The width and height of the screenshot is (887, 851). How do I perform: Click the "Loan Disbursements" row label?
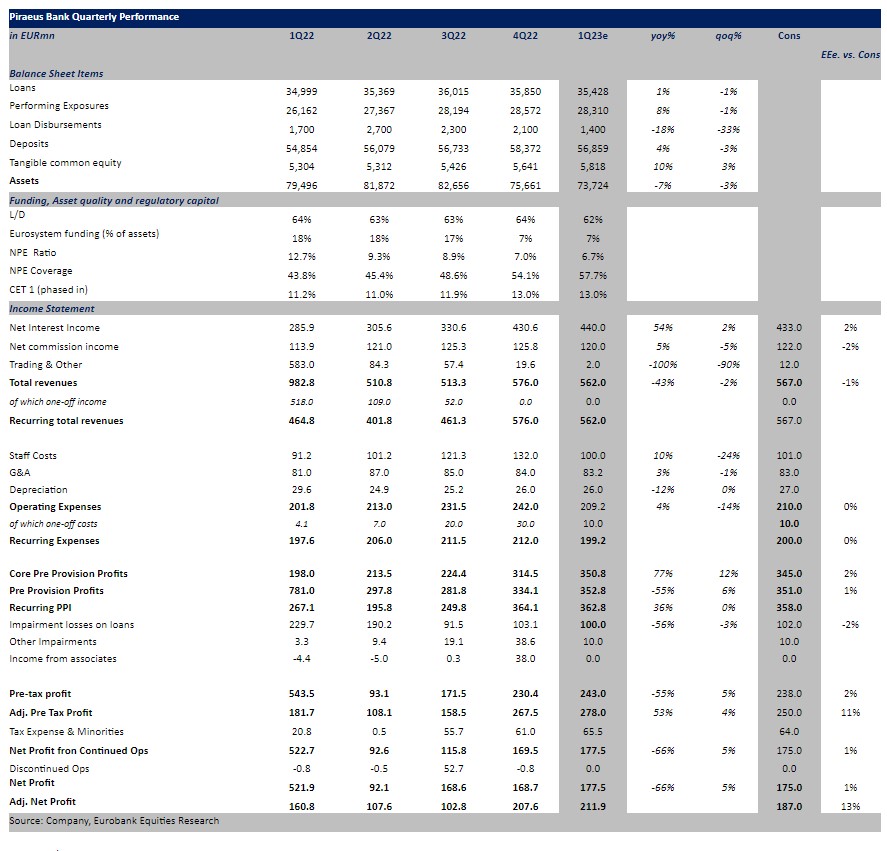pos(55,125)
